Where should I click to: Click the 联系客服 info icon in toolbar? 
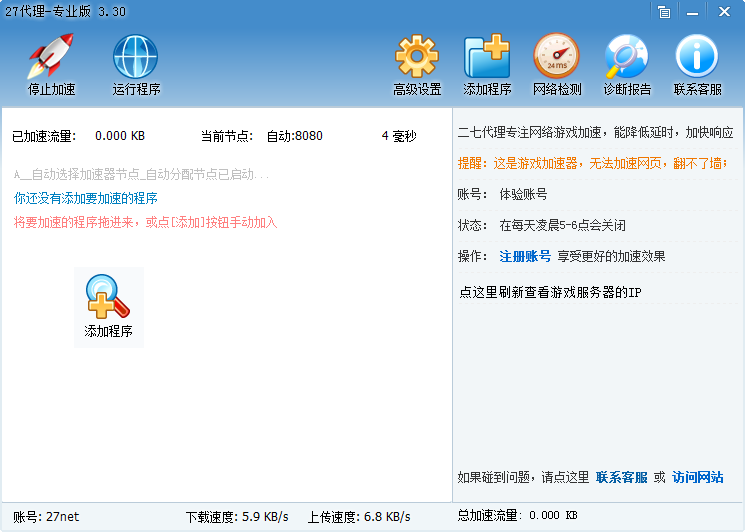pyautogui.click(x=697, y=57)
